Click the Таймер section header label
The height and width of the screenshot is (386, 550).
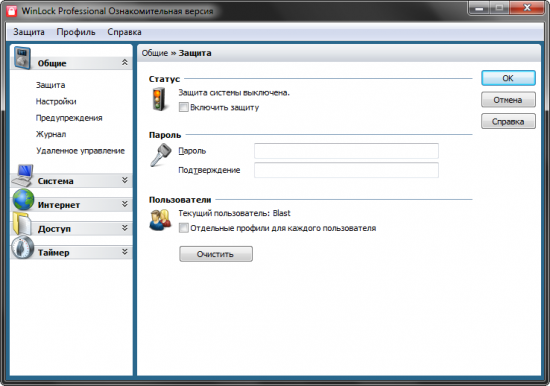(x=54, y=253)
